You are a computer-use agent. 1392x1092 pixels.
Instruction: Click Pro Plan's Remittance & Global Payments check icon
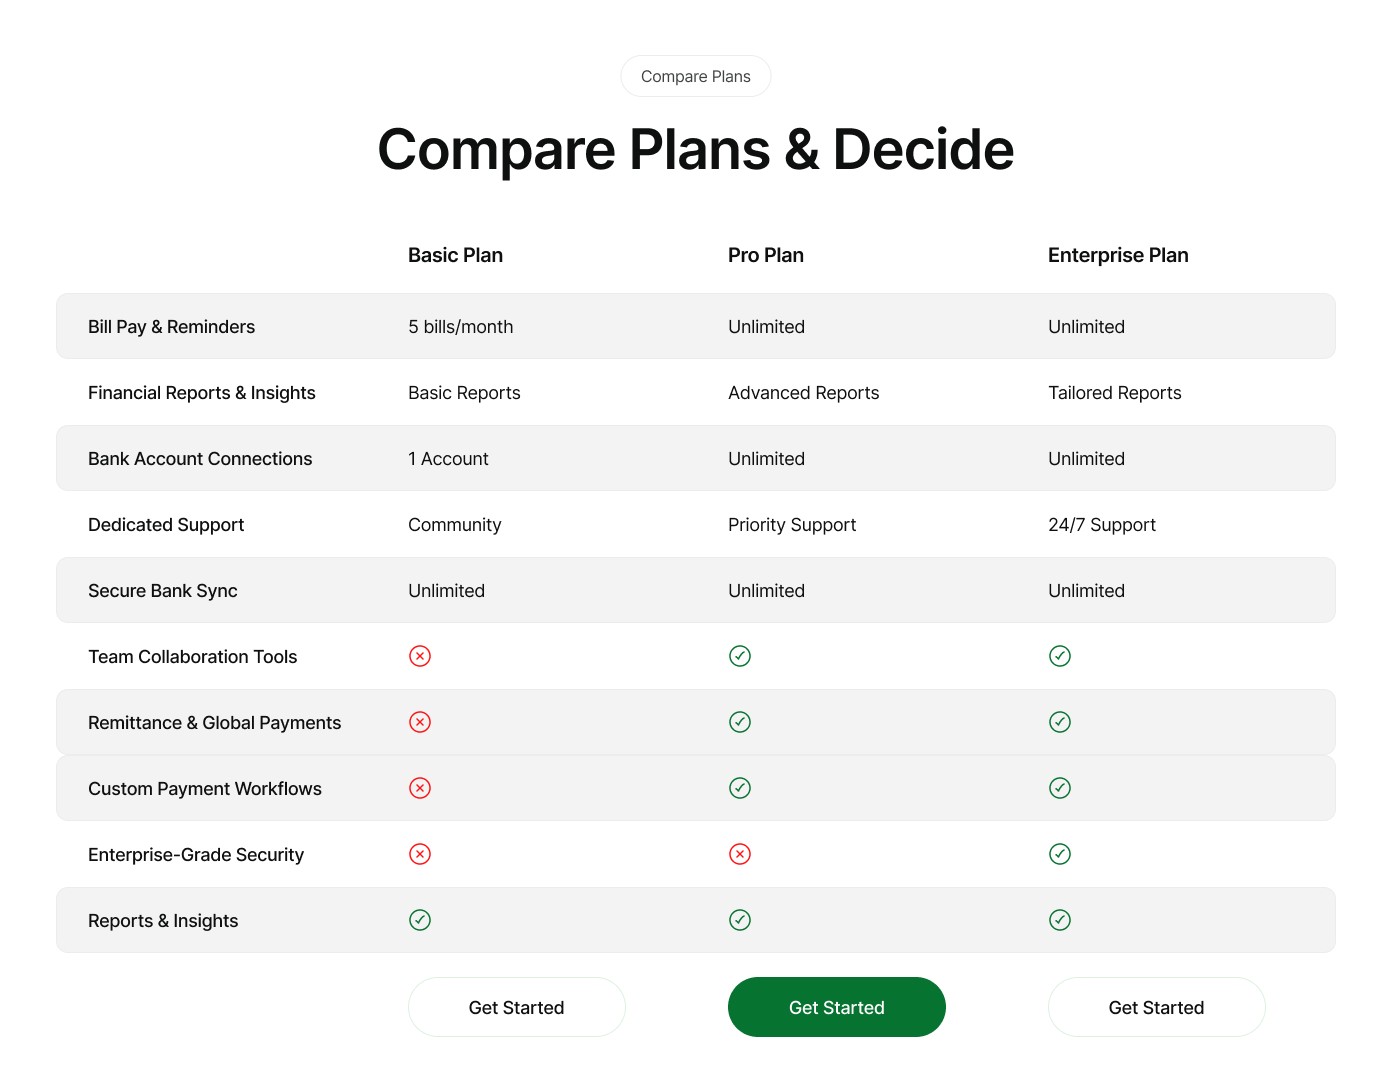[x=740, y=722]
